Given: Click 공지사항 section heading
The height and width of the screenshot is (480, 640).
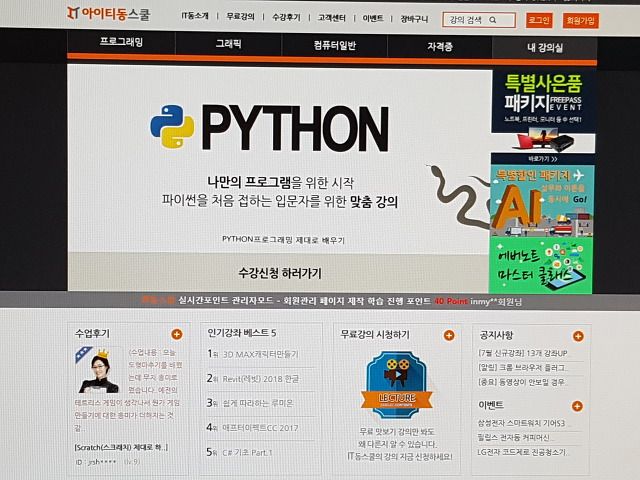Looking at the screenshot, I should (x=497, y=336).
